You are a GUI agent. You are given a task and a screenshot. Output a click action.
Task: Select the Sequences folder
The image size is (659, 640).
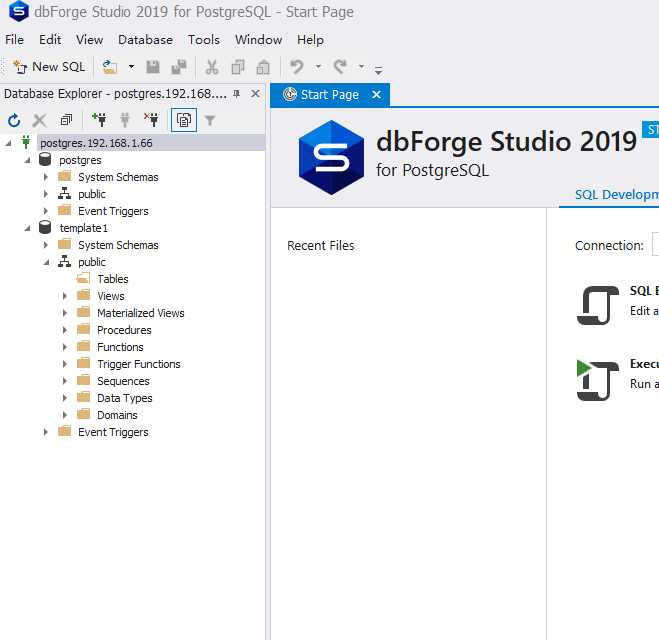123,381
